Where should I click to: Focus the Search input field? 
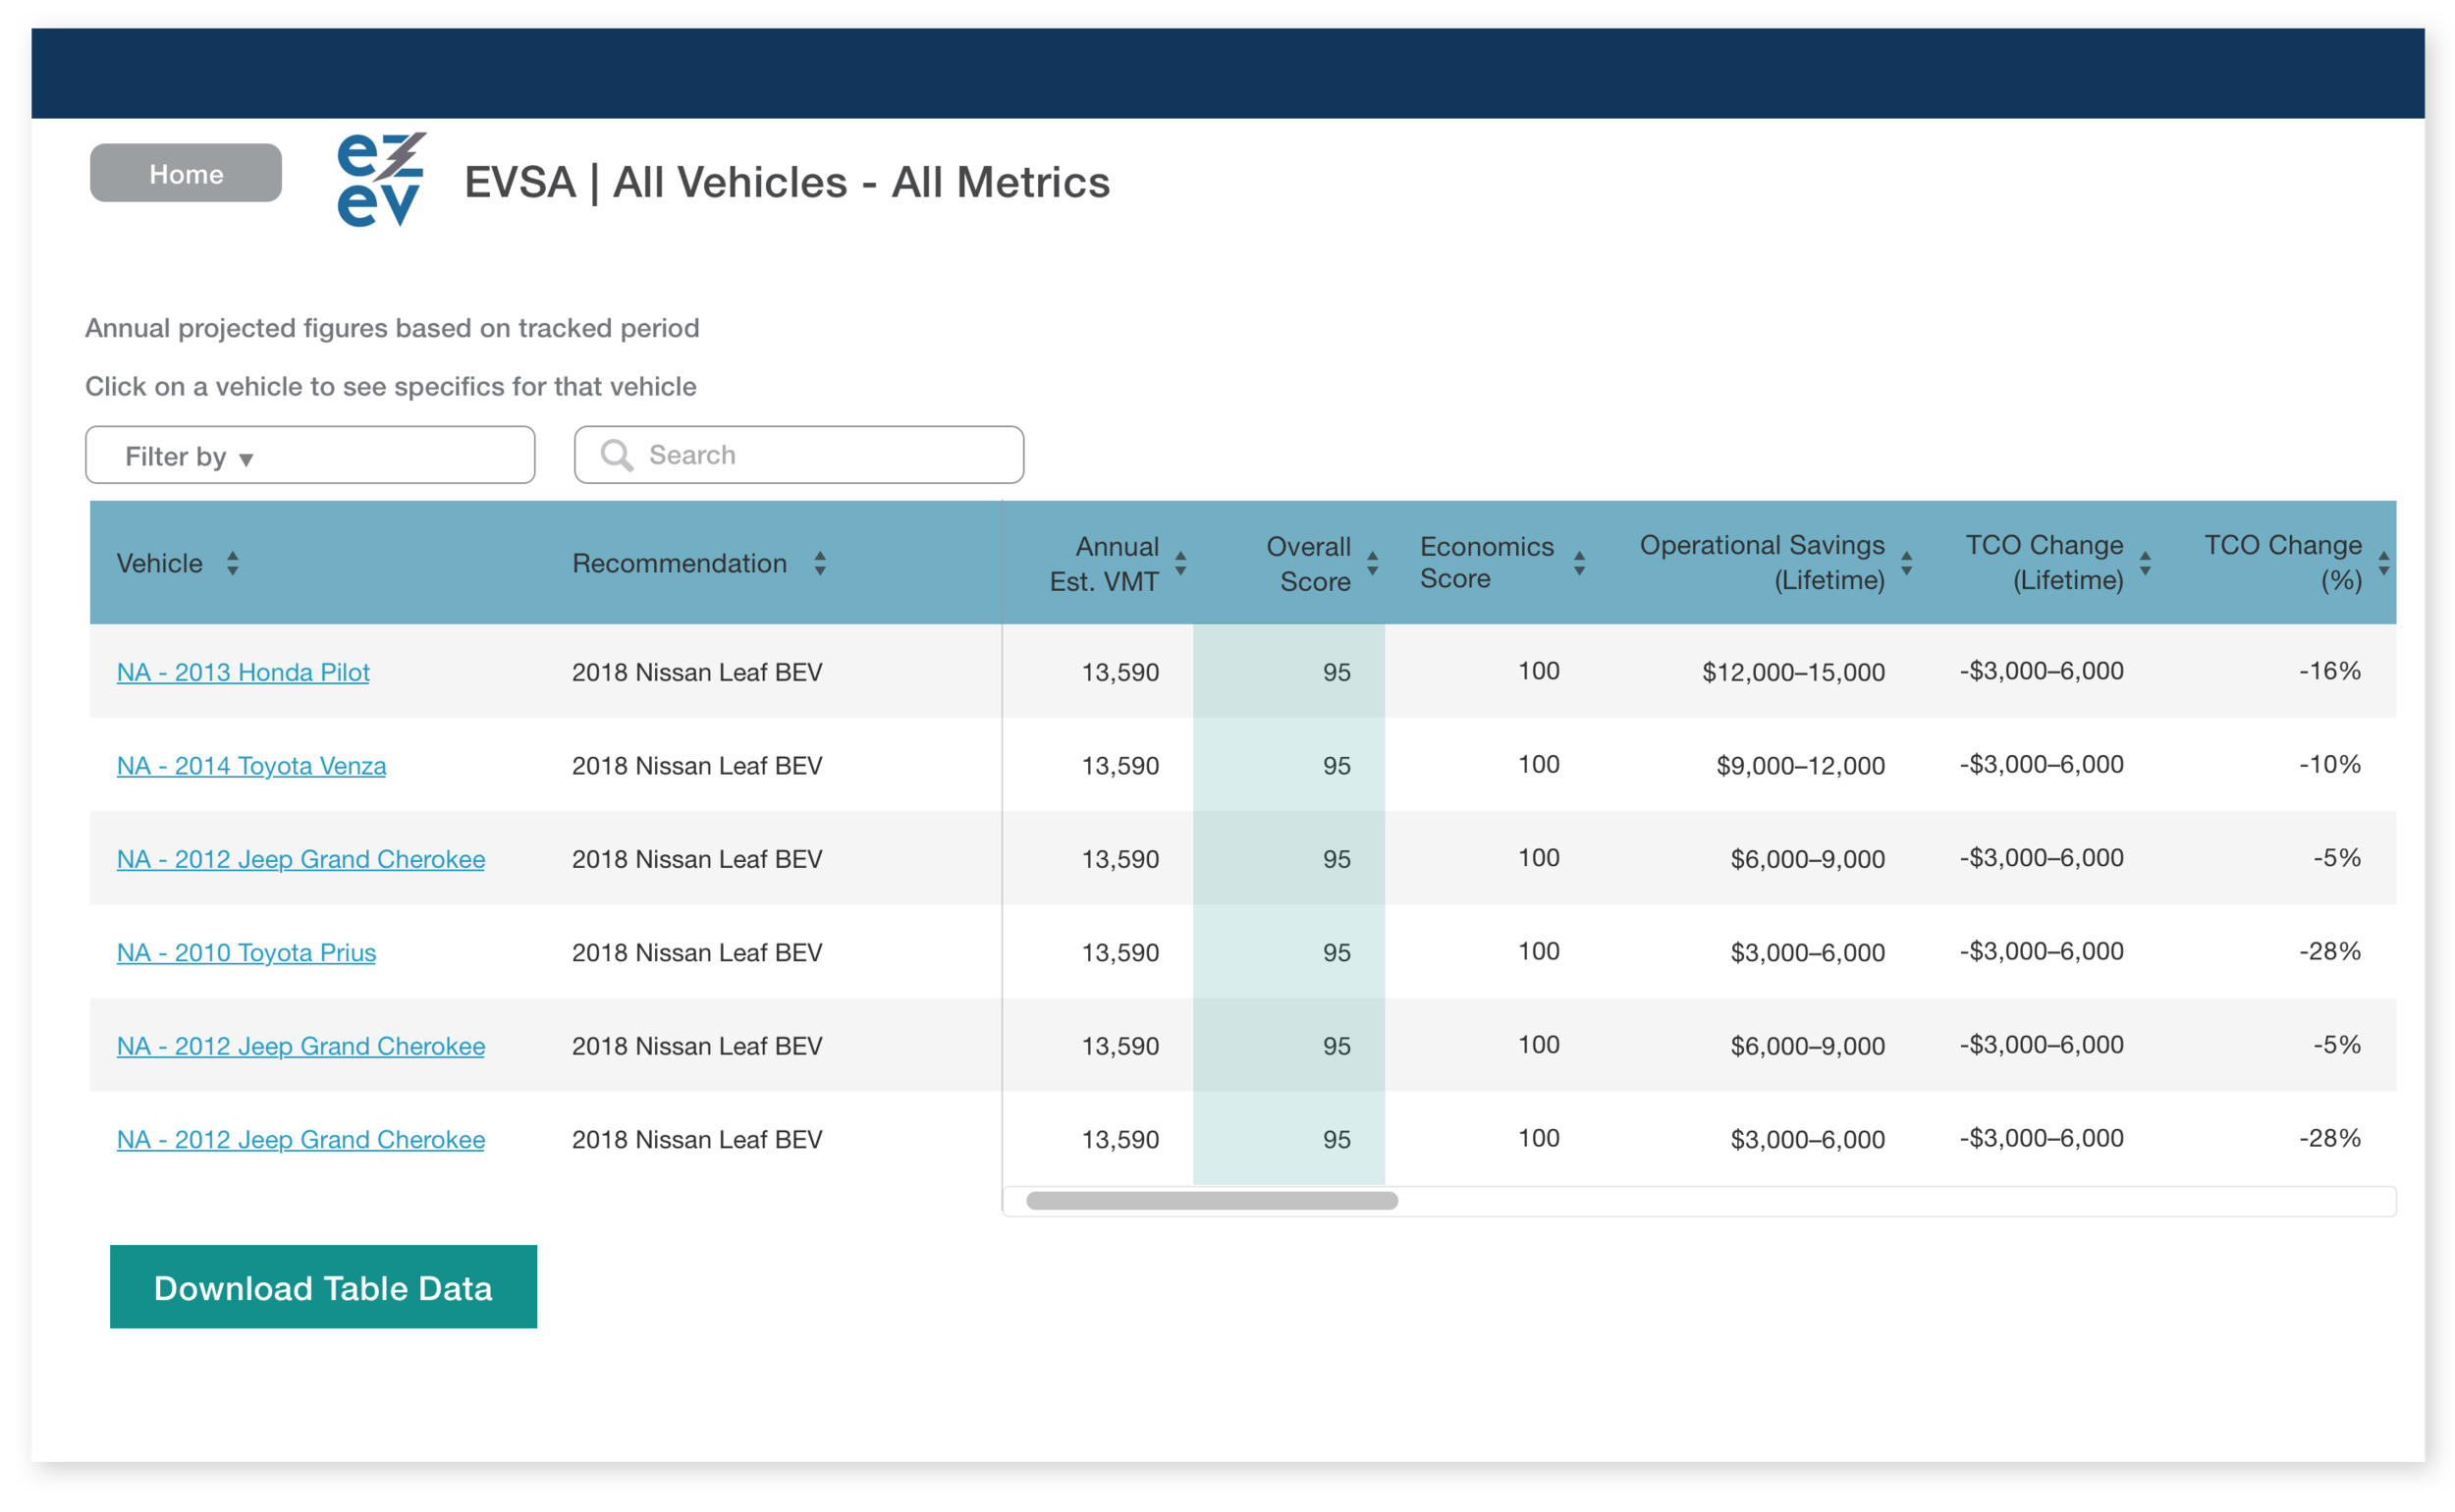pos(799,455)
